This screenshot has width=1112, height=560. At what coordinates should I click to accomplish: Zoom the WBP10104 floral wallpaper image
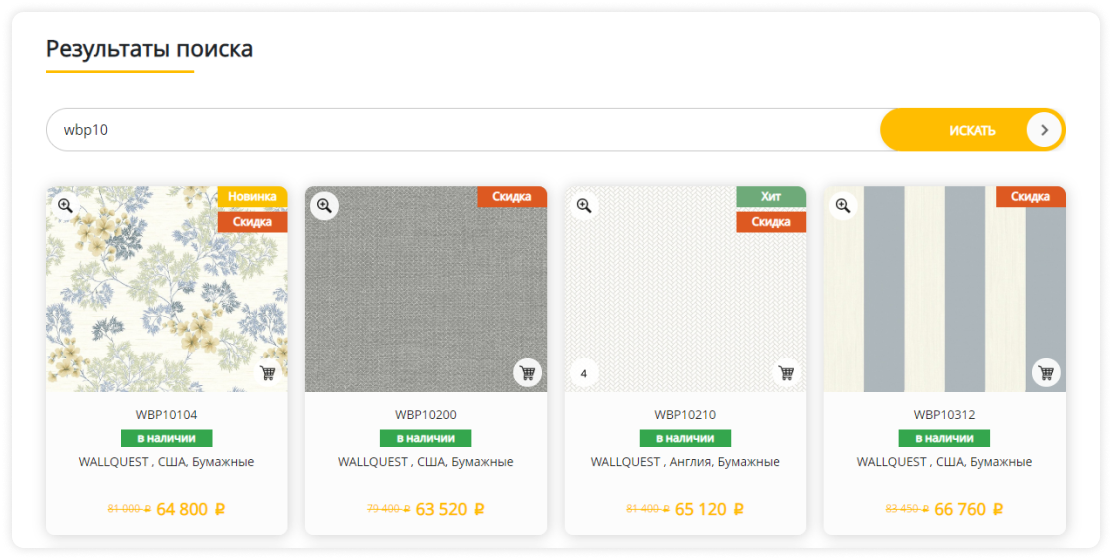pos(65,206)
